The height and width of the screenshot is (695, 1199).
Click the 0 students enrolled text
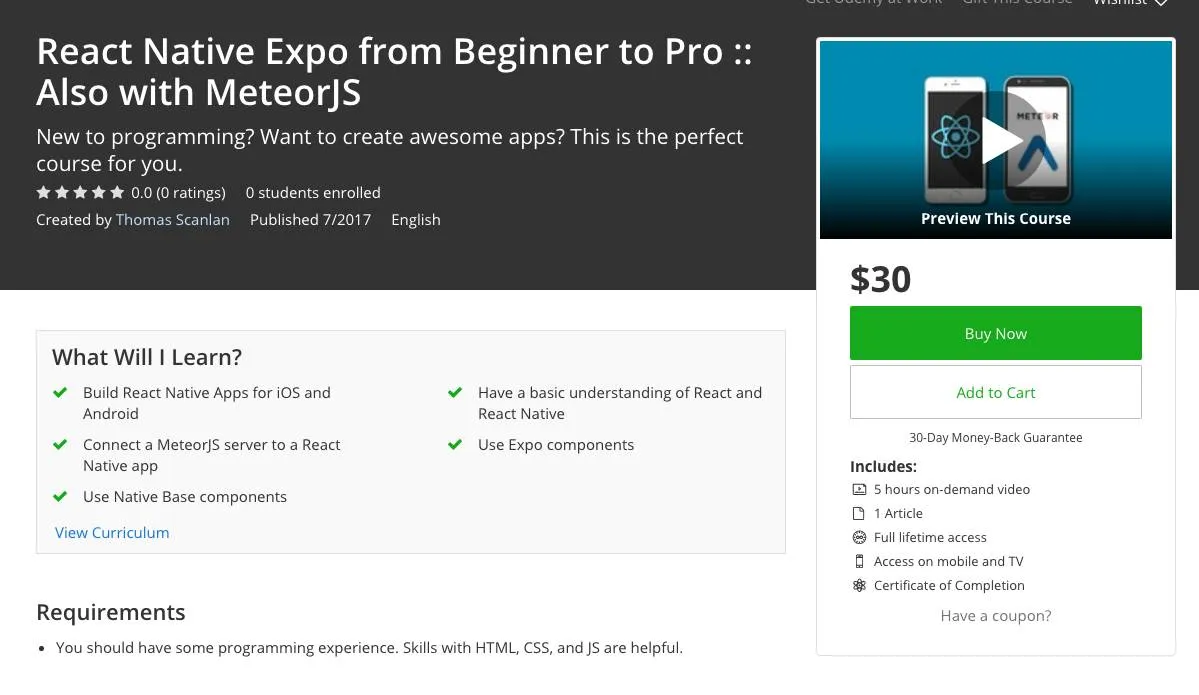click(x=313, y=193)
